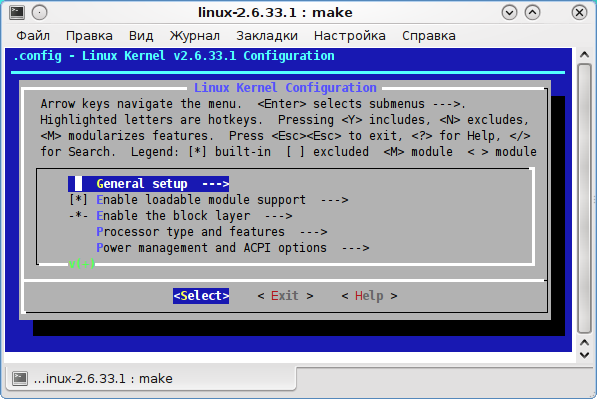
Task: Open the Файл menu
Action: (x=33, y=36)
